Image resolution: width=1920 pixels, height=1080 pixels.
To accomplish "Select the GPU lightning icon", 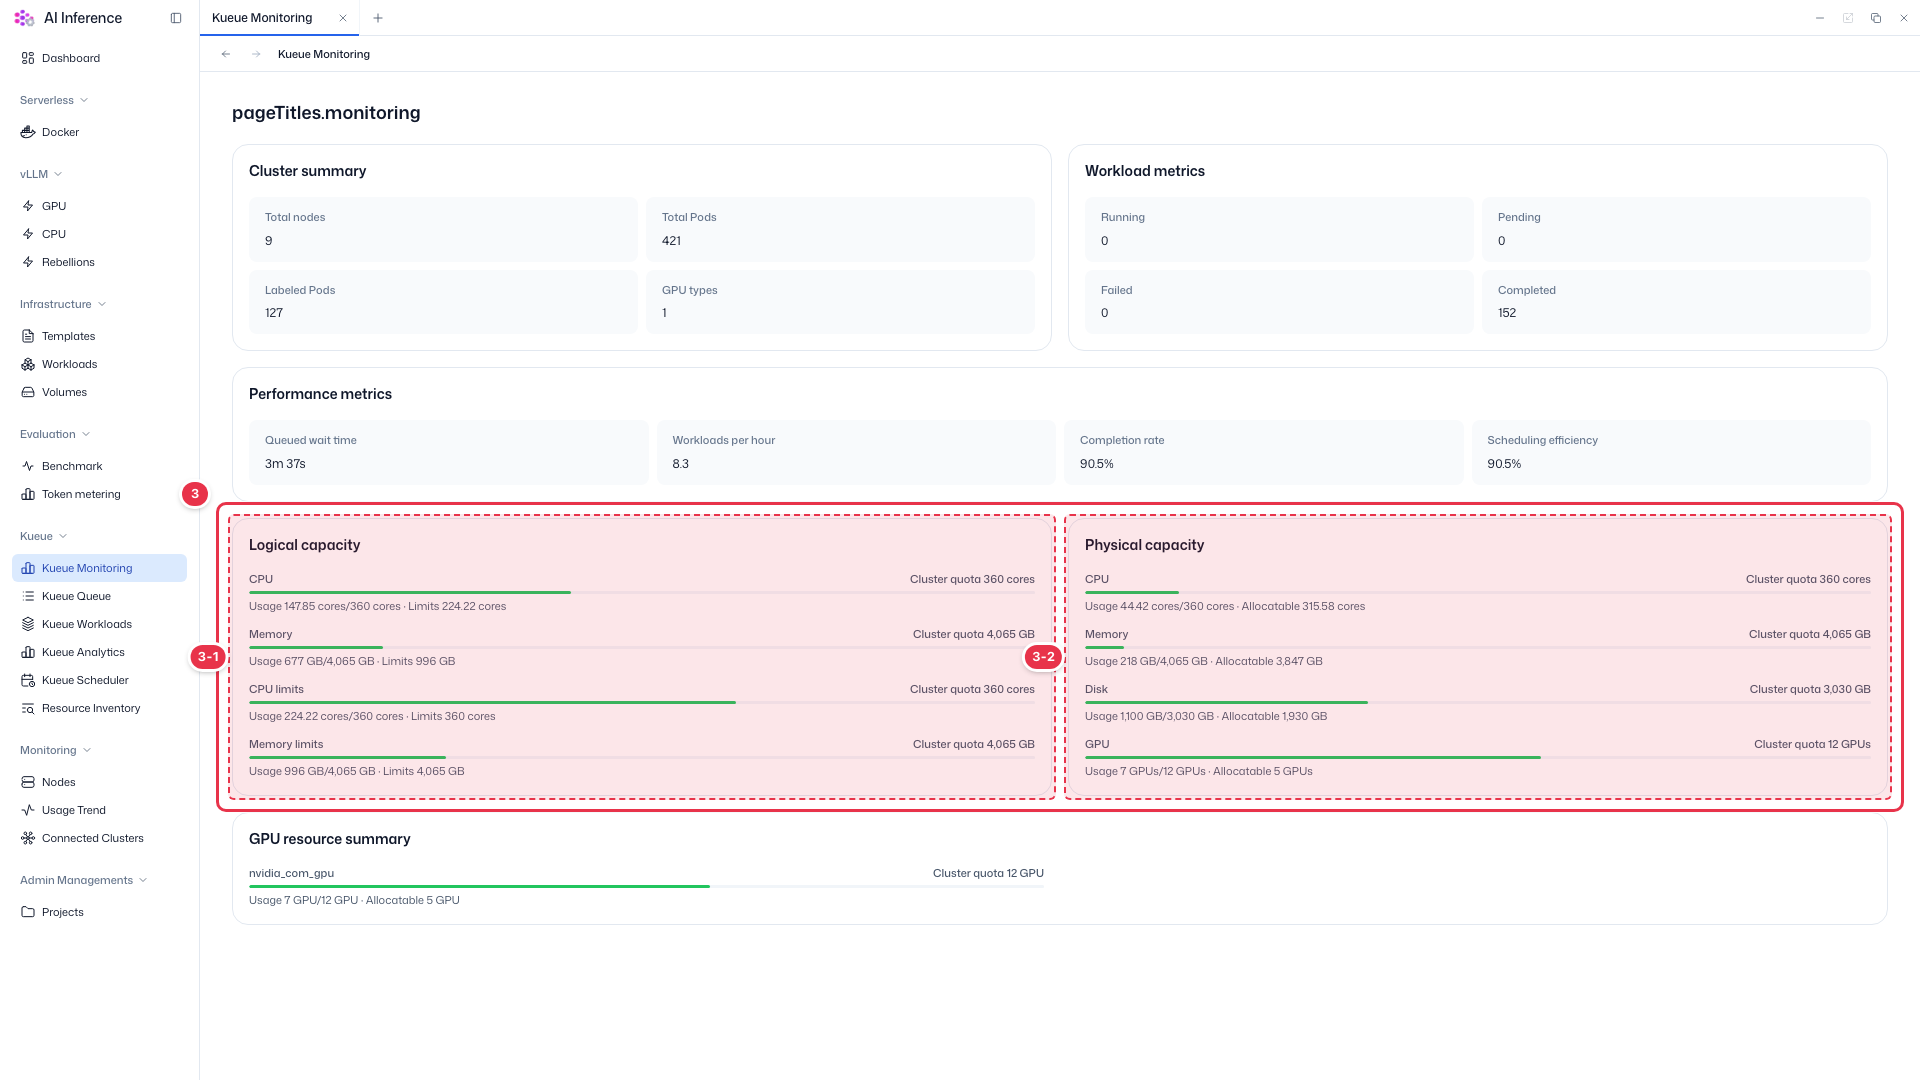I will [x=28, y=206].
